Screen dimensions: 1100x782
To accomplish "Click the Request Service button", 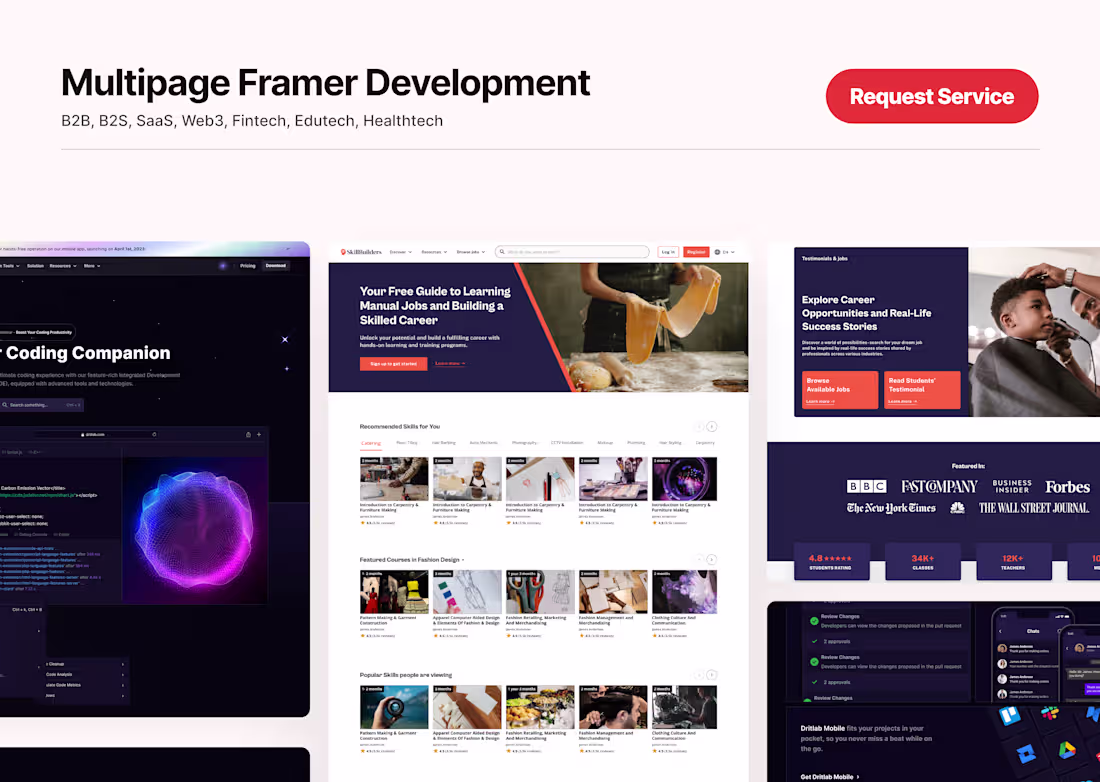I will coord(931,96).
